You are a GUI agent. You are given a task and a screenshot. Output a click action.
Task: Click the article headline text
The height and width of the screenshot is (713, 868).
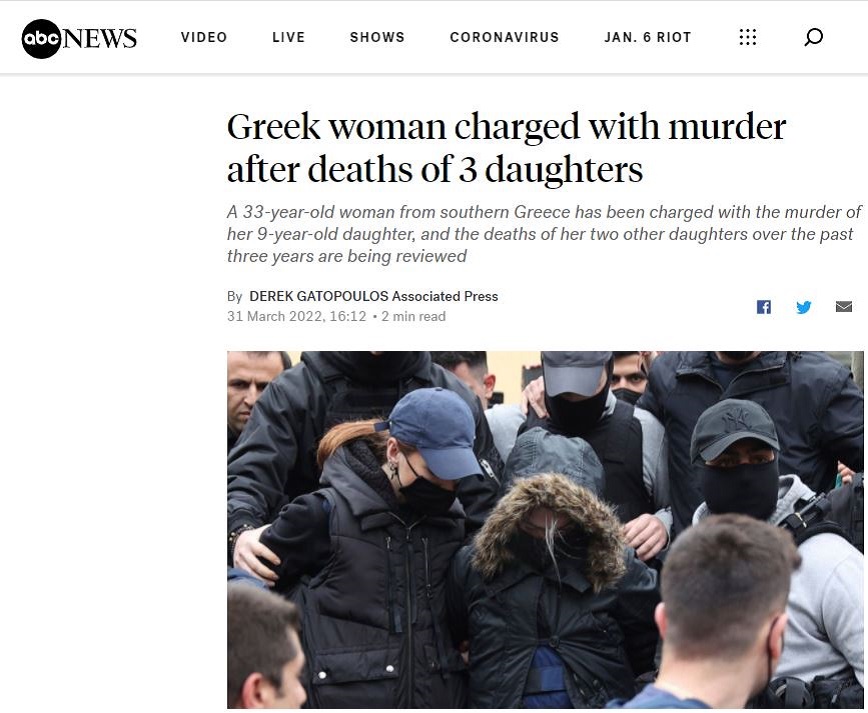tap(506, 147)
